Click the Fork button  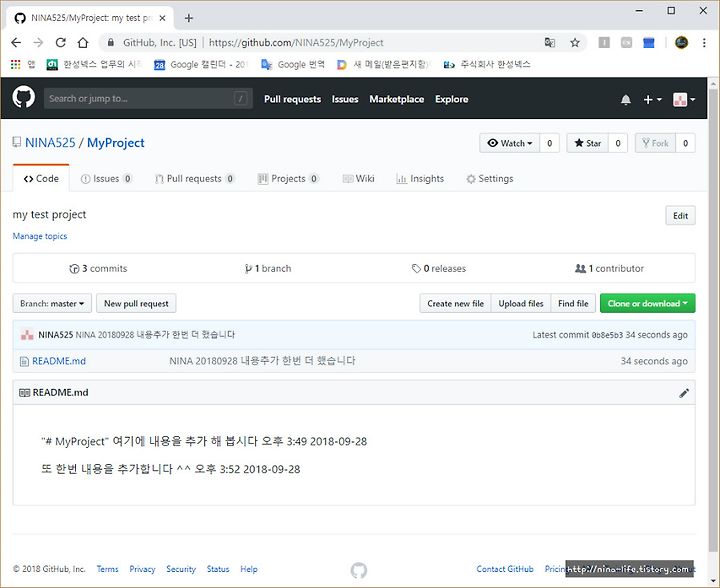pos(655,143)
